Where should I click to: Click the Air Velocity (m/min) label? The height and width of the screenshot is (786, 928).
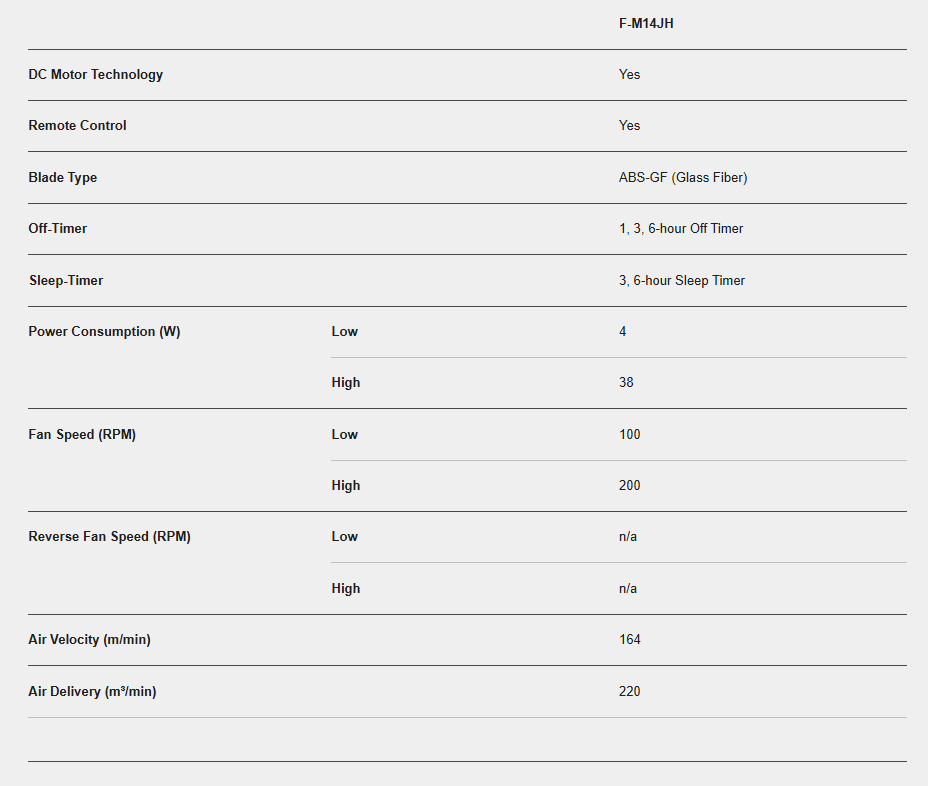tap(89, 640)
